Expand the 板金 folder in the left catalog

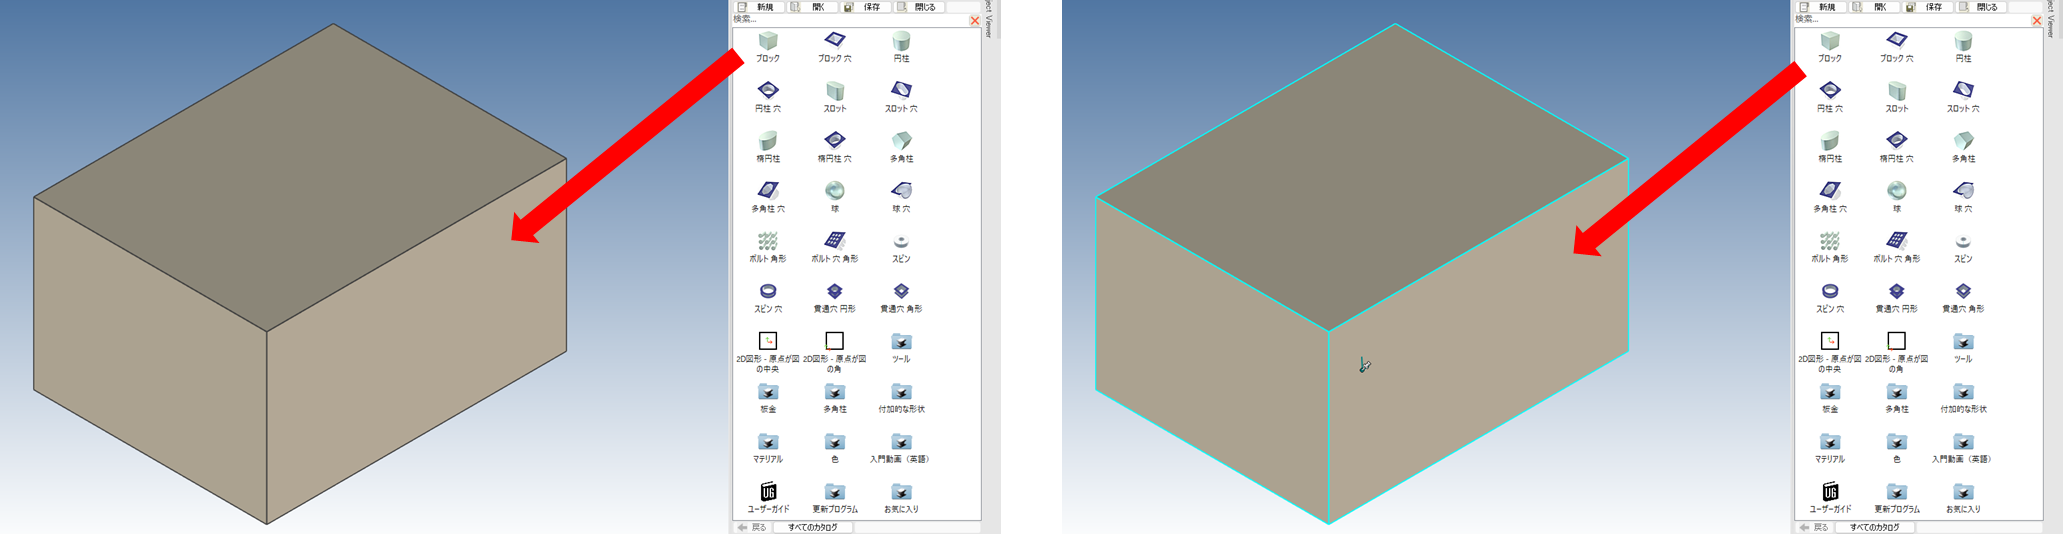pos(768,393)
